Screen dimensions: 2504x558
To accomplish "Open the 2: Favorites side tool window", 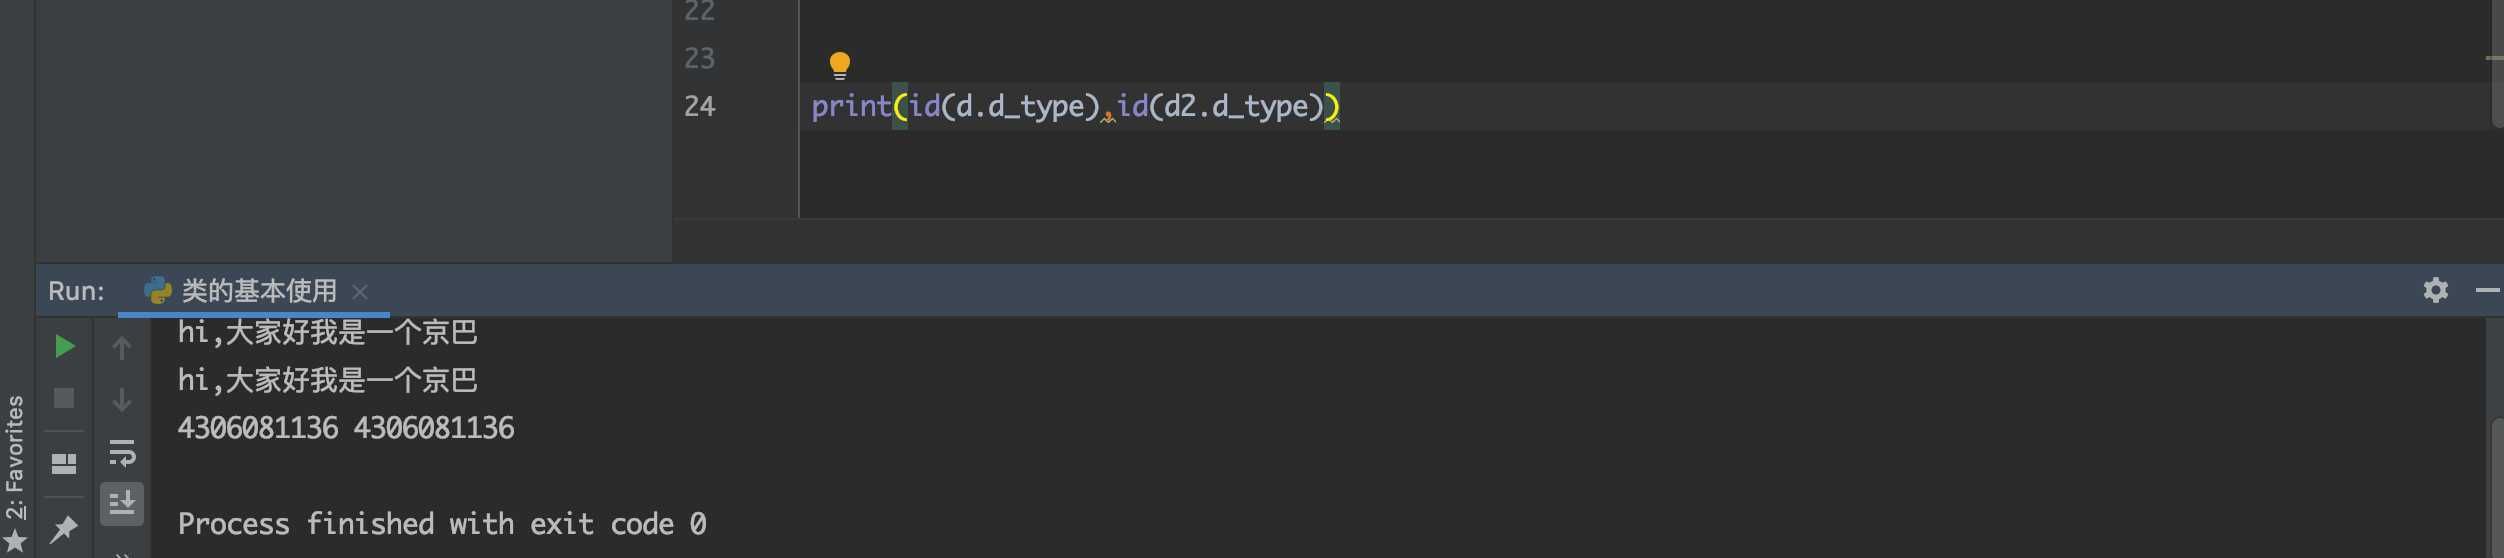I will click(14, 457).
